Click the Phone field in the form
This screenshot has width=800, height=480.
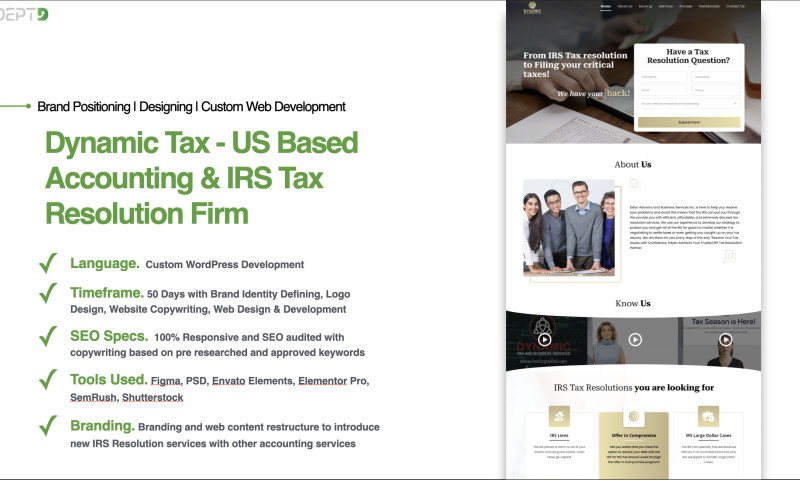[x=715, y=90]
